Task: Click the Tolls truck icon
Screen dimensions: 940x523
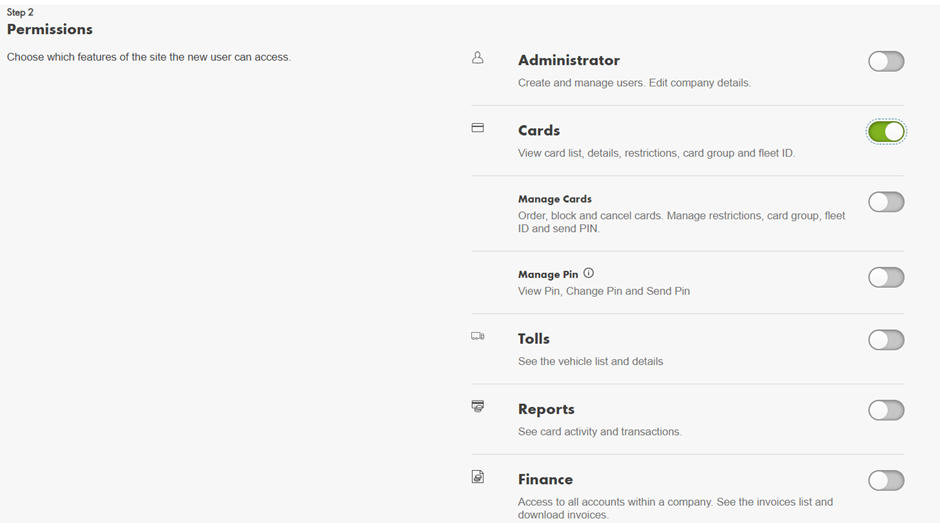Action: tap(477, 337)
